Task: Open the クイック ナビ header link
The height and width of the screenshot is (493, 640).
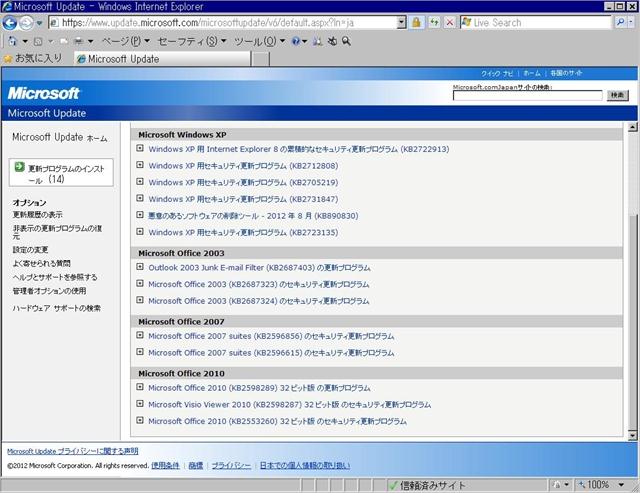Action: coord(497,73)
